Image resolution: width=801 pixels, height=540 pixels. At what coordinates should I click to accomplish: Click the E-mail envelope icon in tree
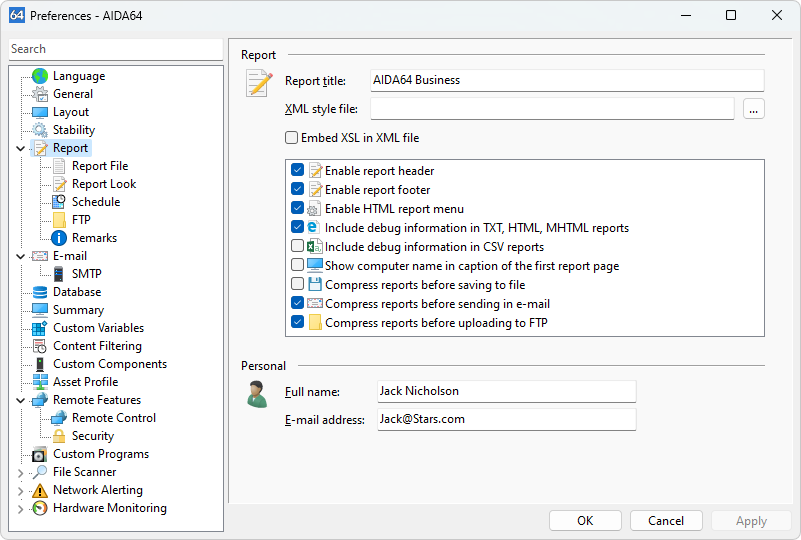point(40,256)
